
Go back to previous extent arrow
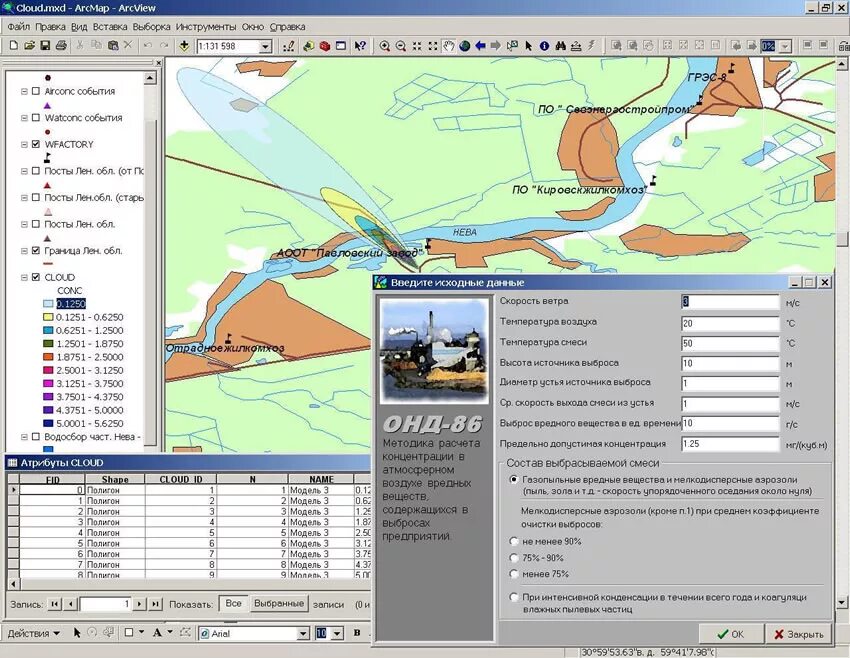(x=480, y=46)
